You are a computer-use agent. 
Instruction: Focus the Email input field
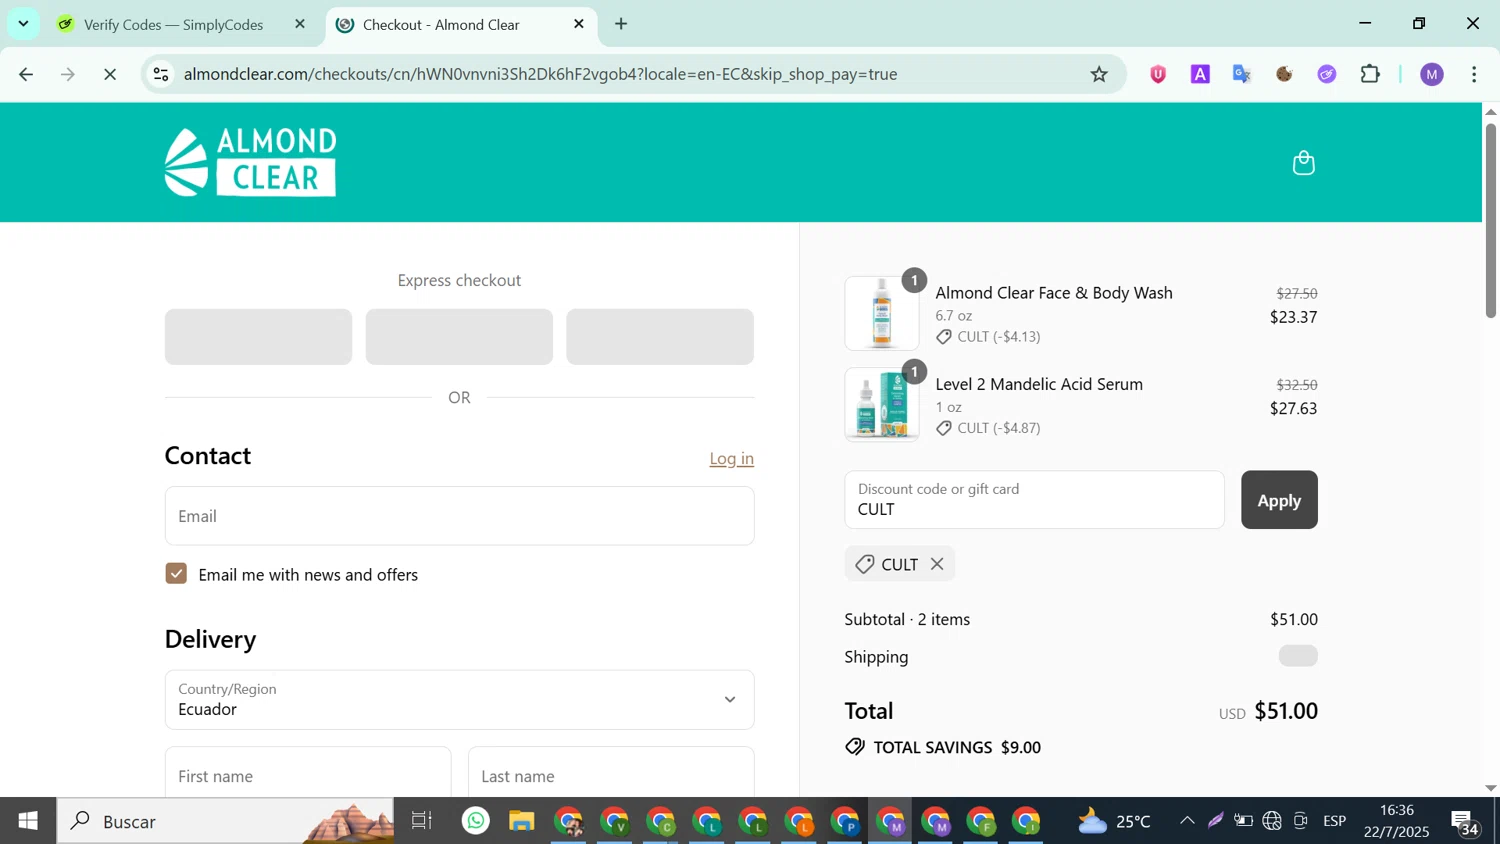(459, 516)
